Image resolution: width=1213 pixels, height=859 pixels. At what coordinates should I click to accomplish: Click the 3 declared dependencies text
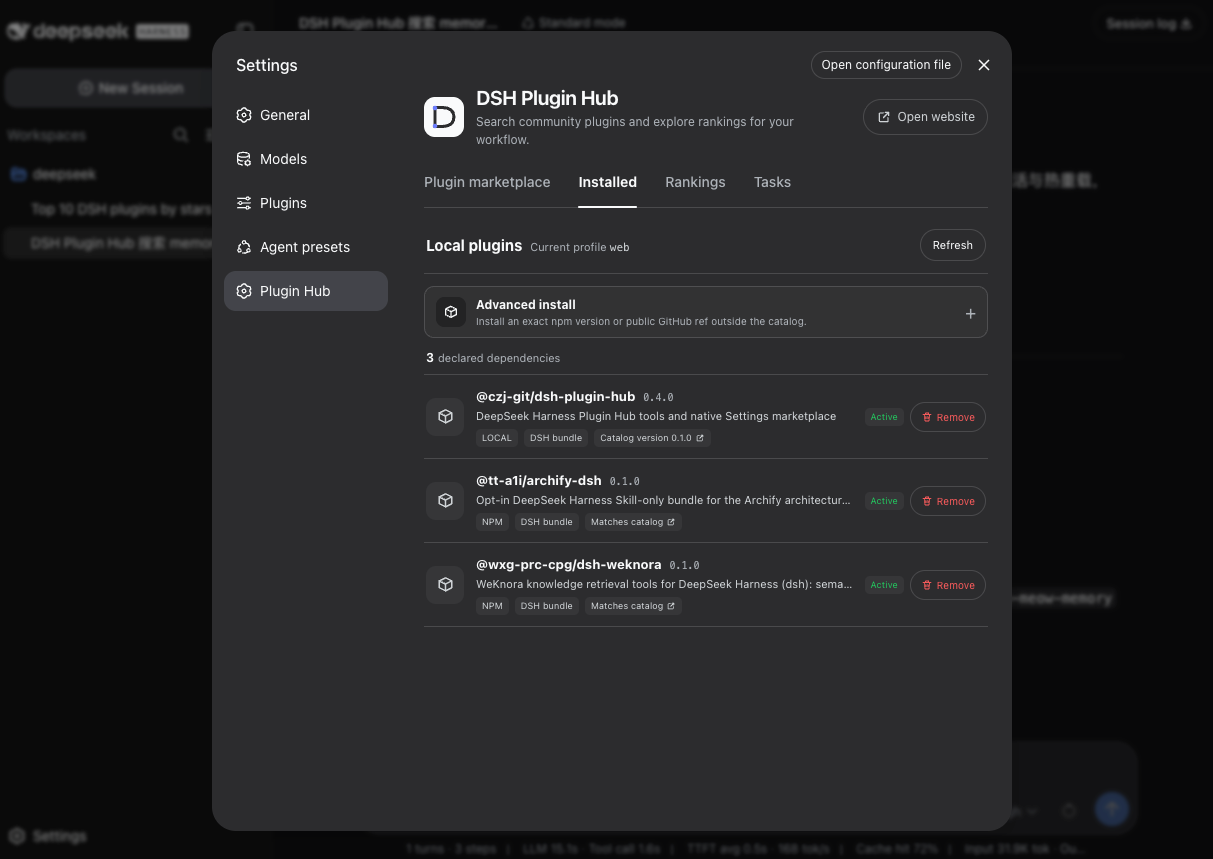click(493, 358)
